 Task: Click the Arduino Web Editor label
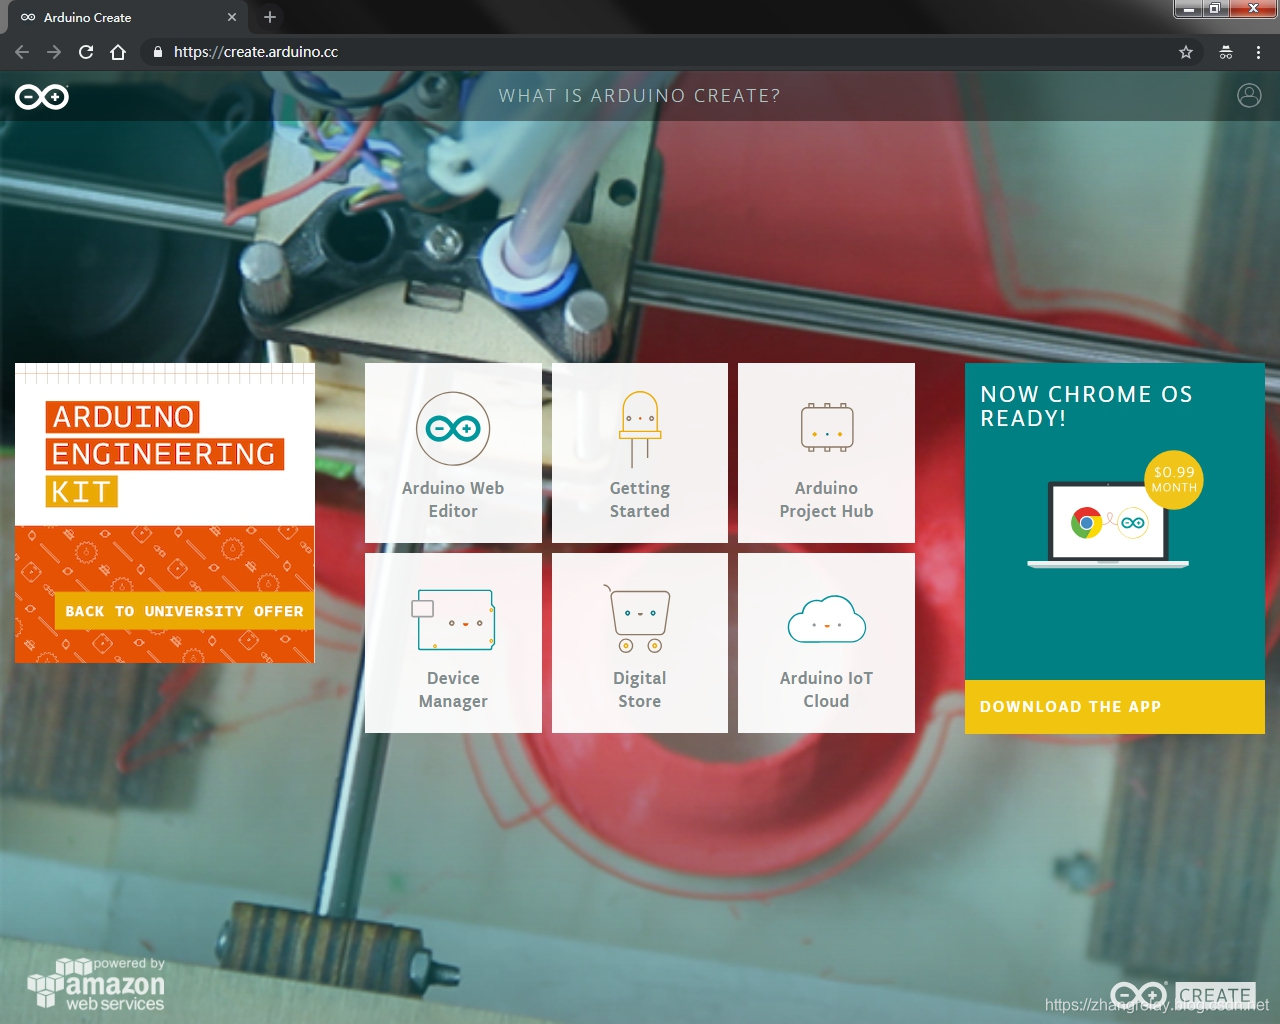point(453,499)
